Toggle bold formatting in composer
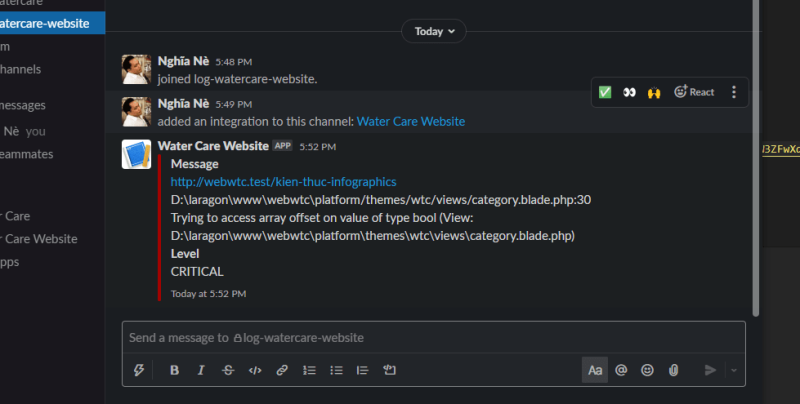This screenshot has height=404, width=800. pyautogui.click(x=174, y=370)
